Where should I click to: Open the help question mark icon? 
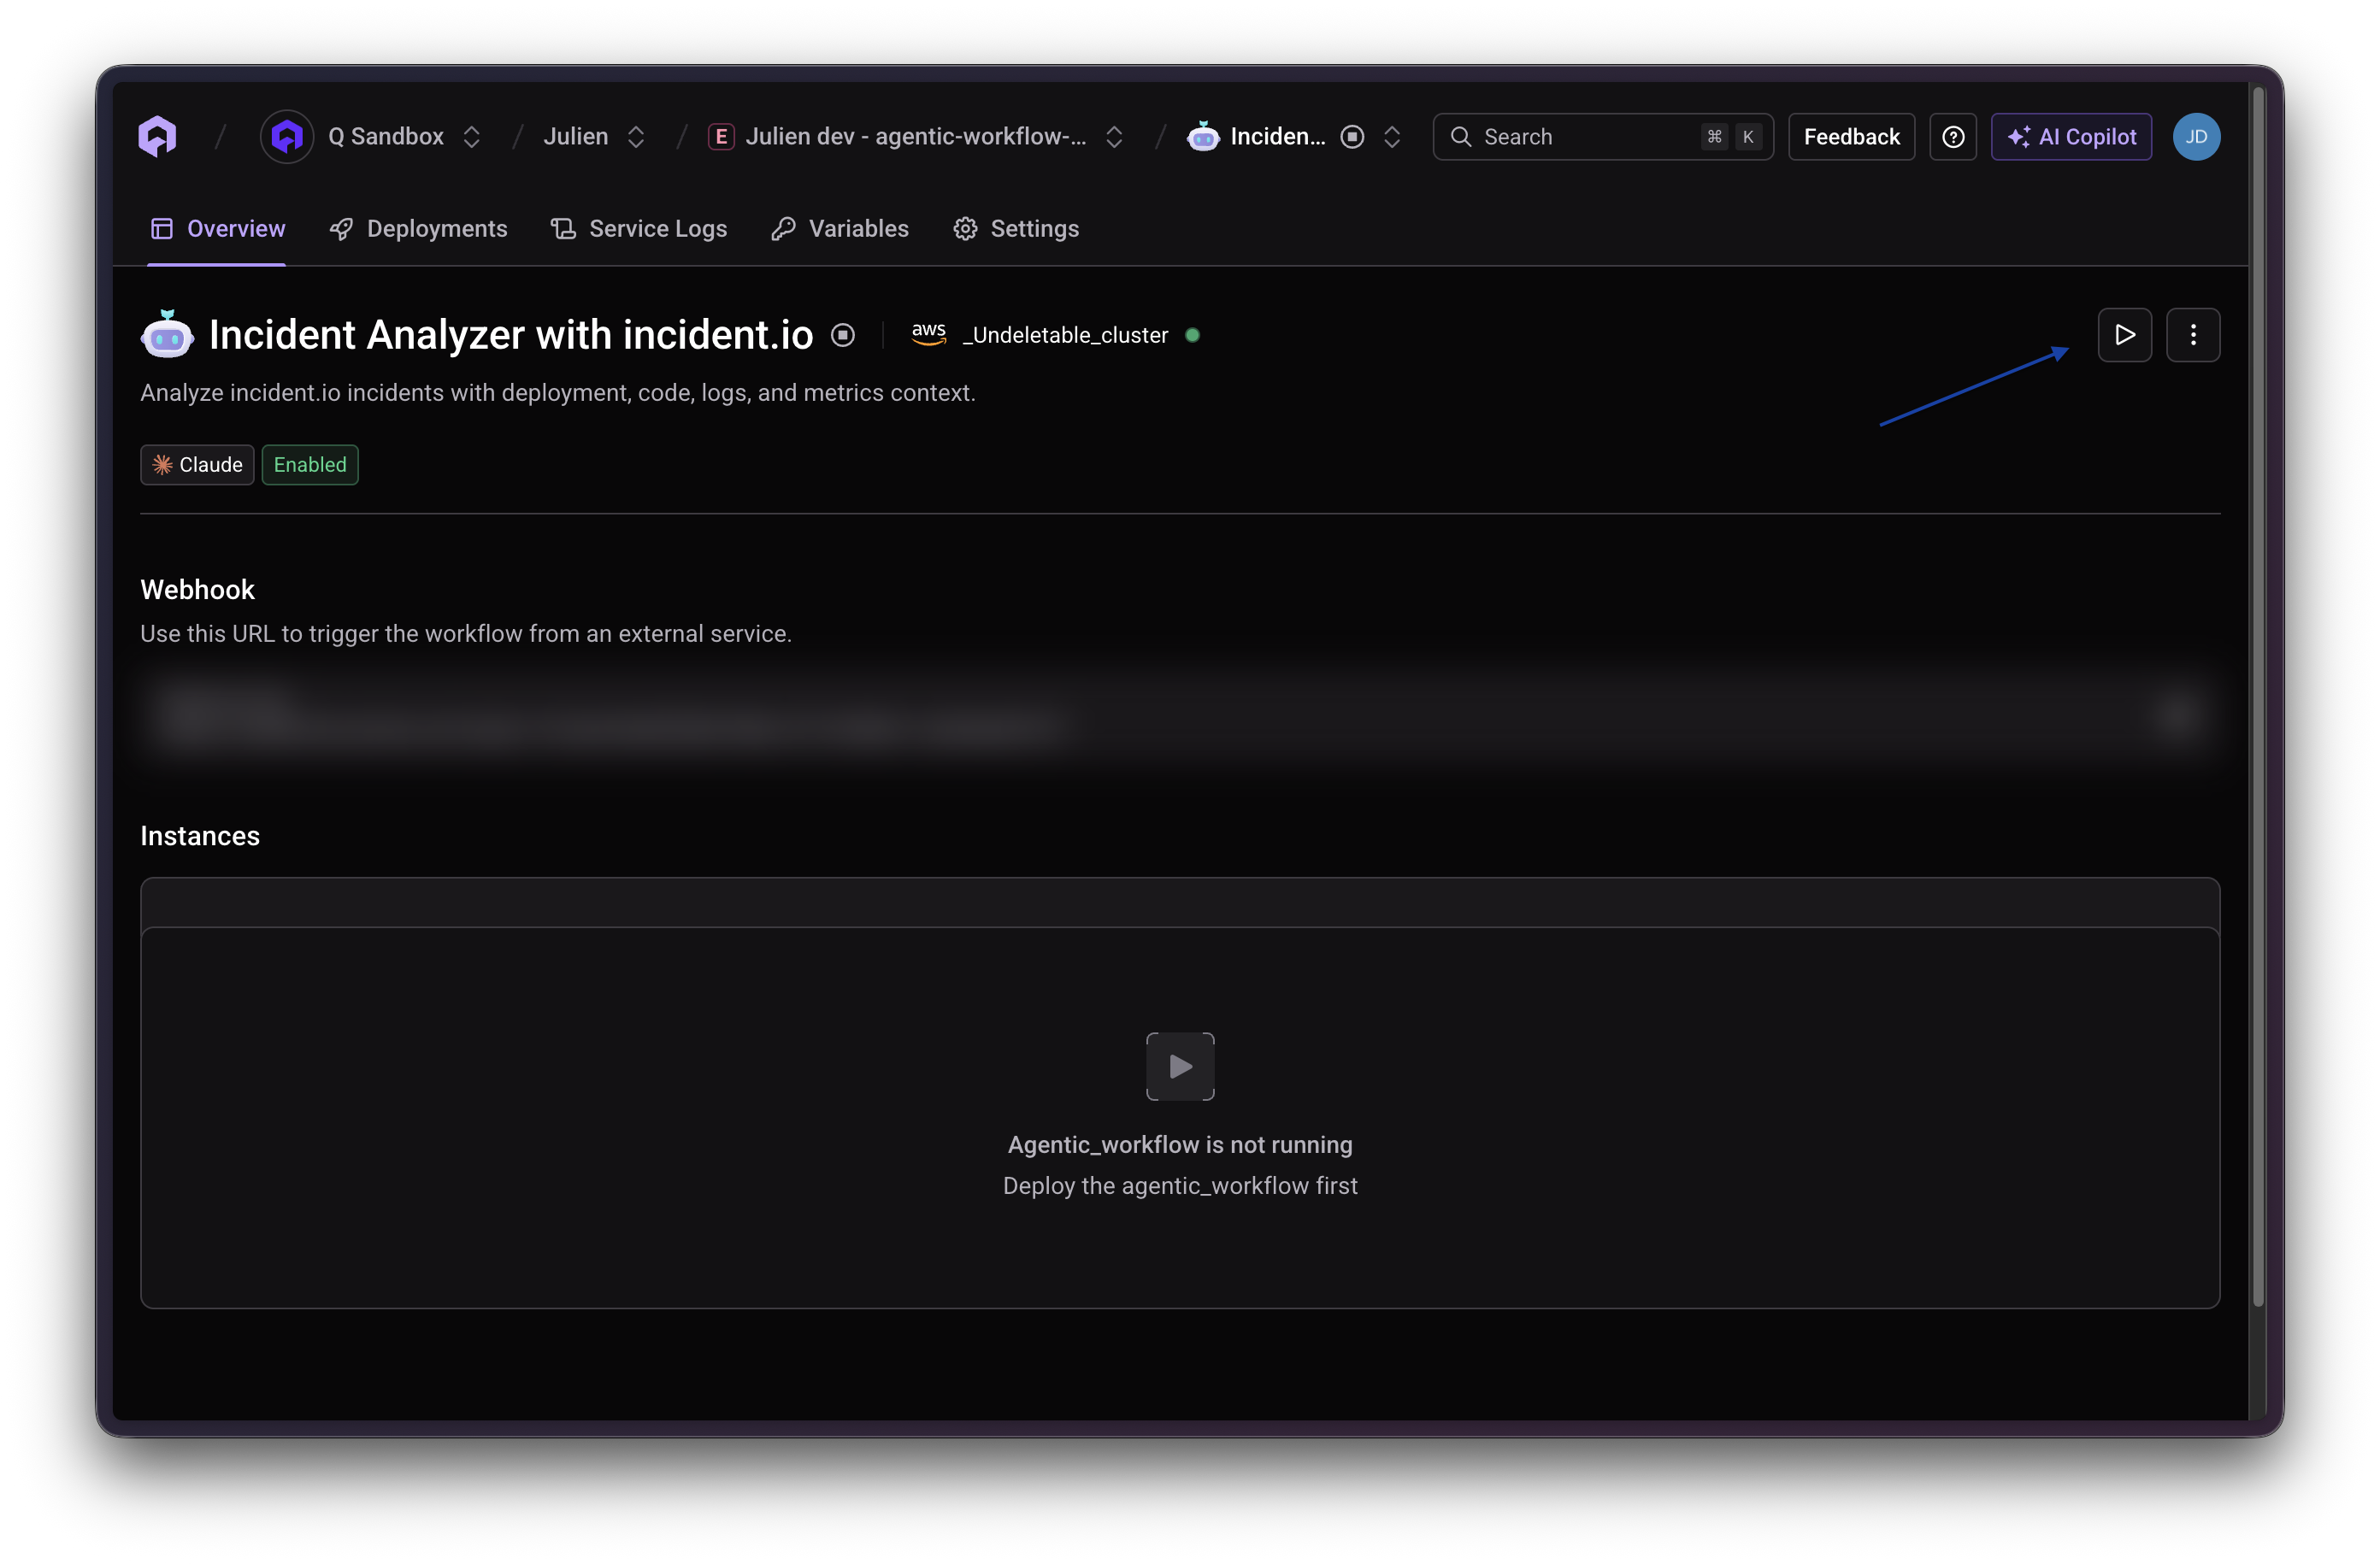tap(1953, 137)
